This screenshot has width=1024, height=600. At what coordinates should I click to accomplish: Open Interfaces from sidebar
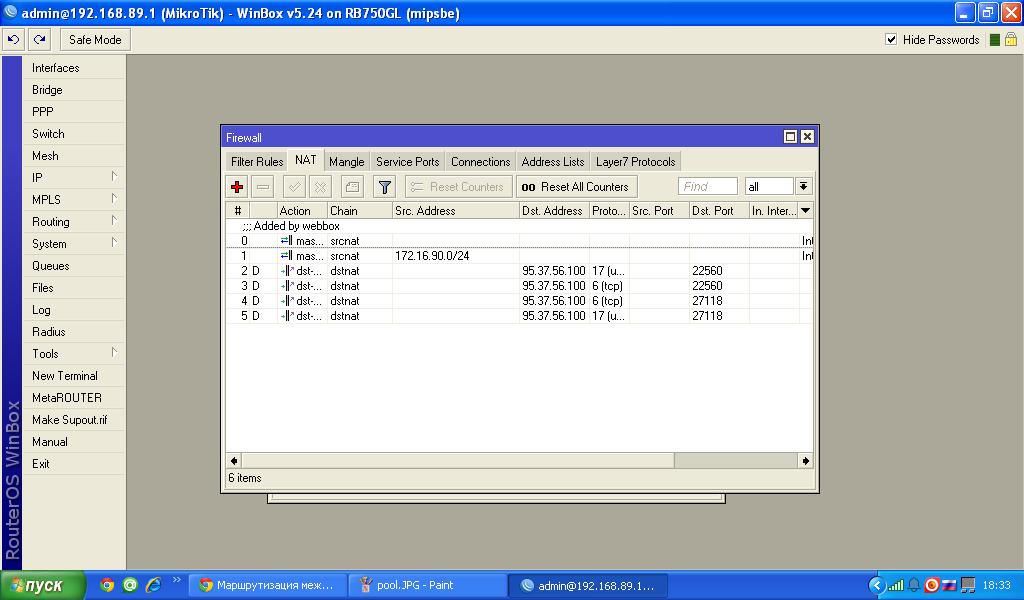pos(74,68)
